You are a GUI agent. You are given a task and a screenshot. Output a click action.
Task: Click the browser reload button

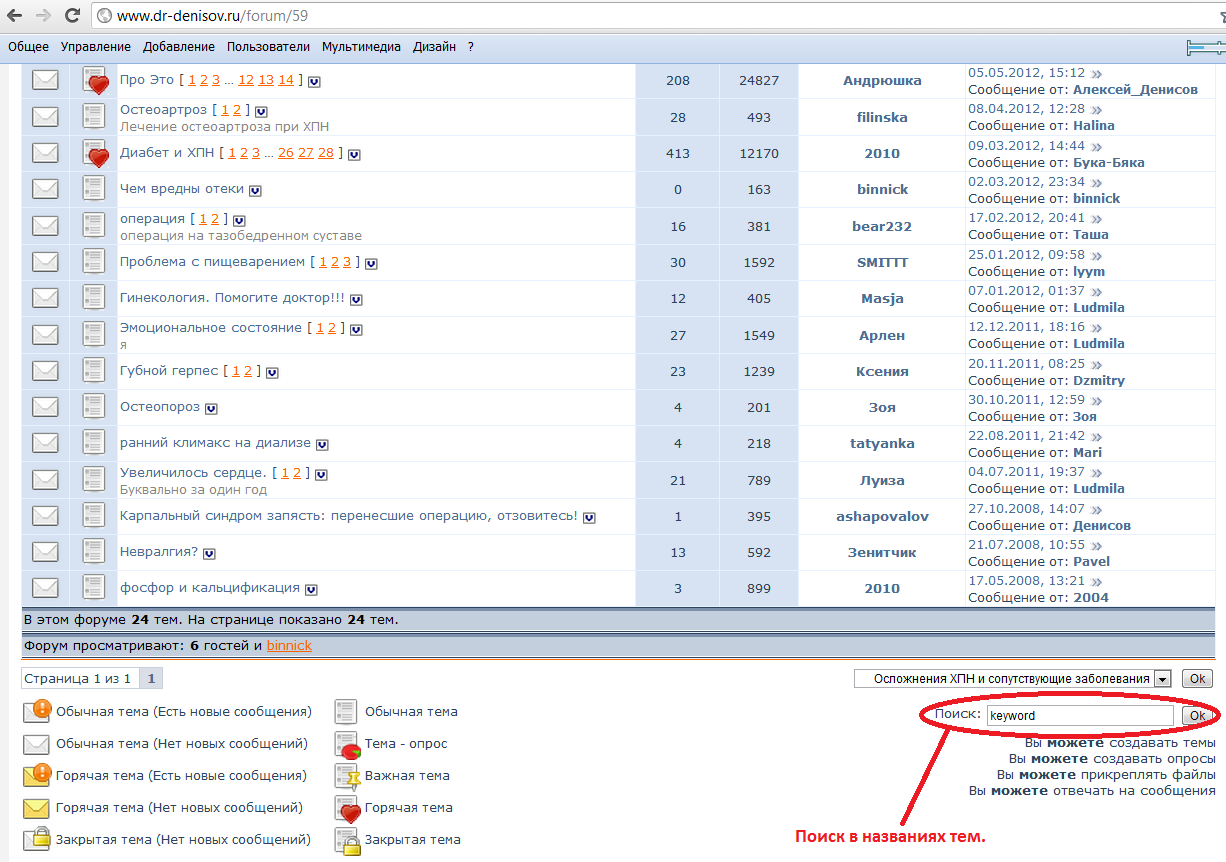(x=72, y=16)
